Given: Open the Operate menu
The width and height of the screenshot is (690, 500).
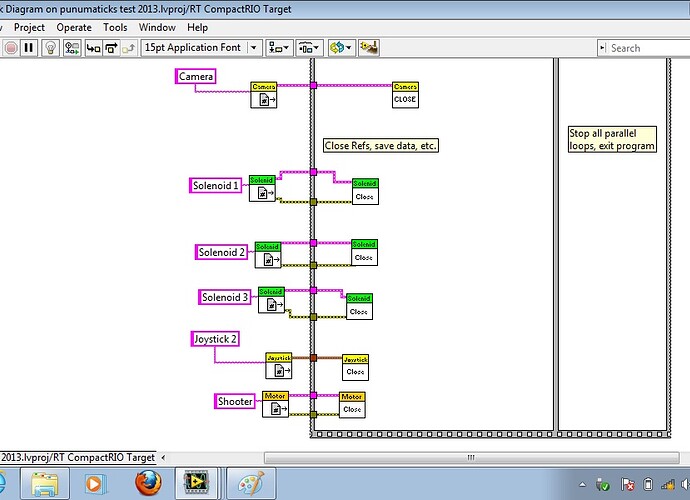Looking at the screenshot, I should point(74,27).
